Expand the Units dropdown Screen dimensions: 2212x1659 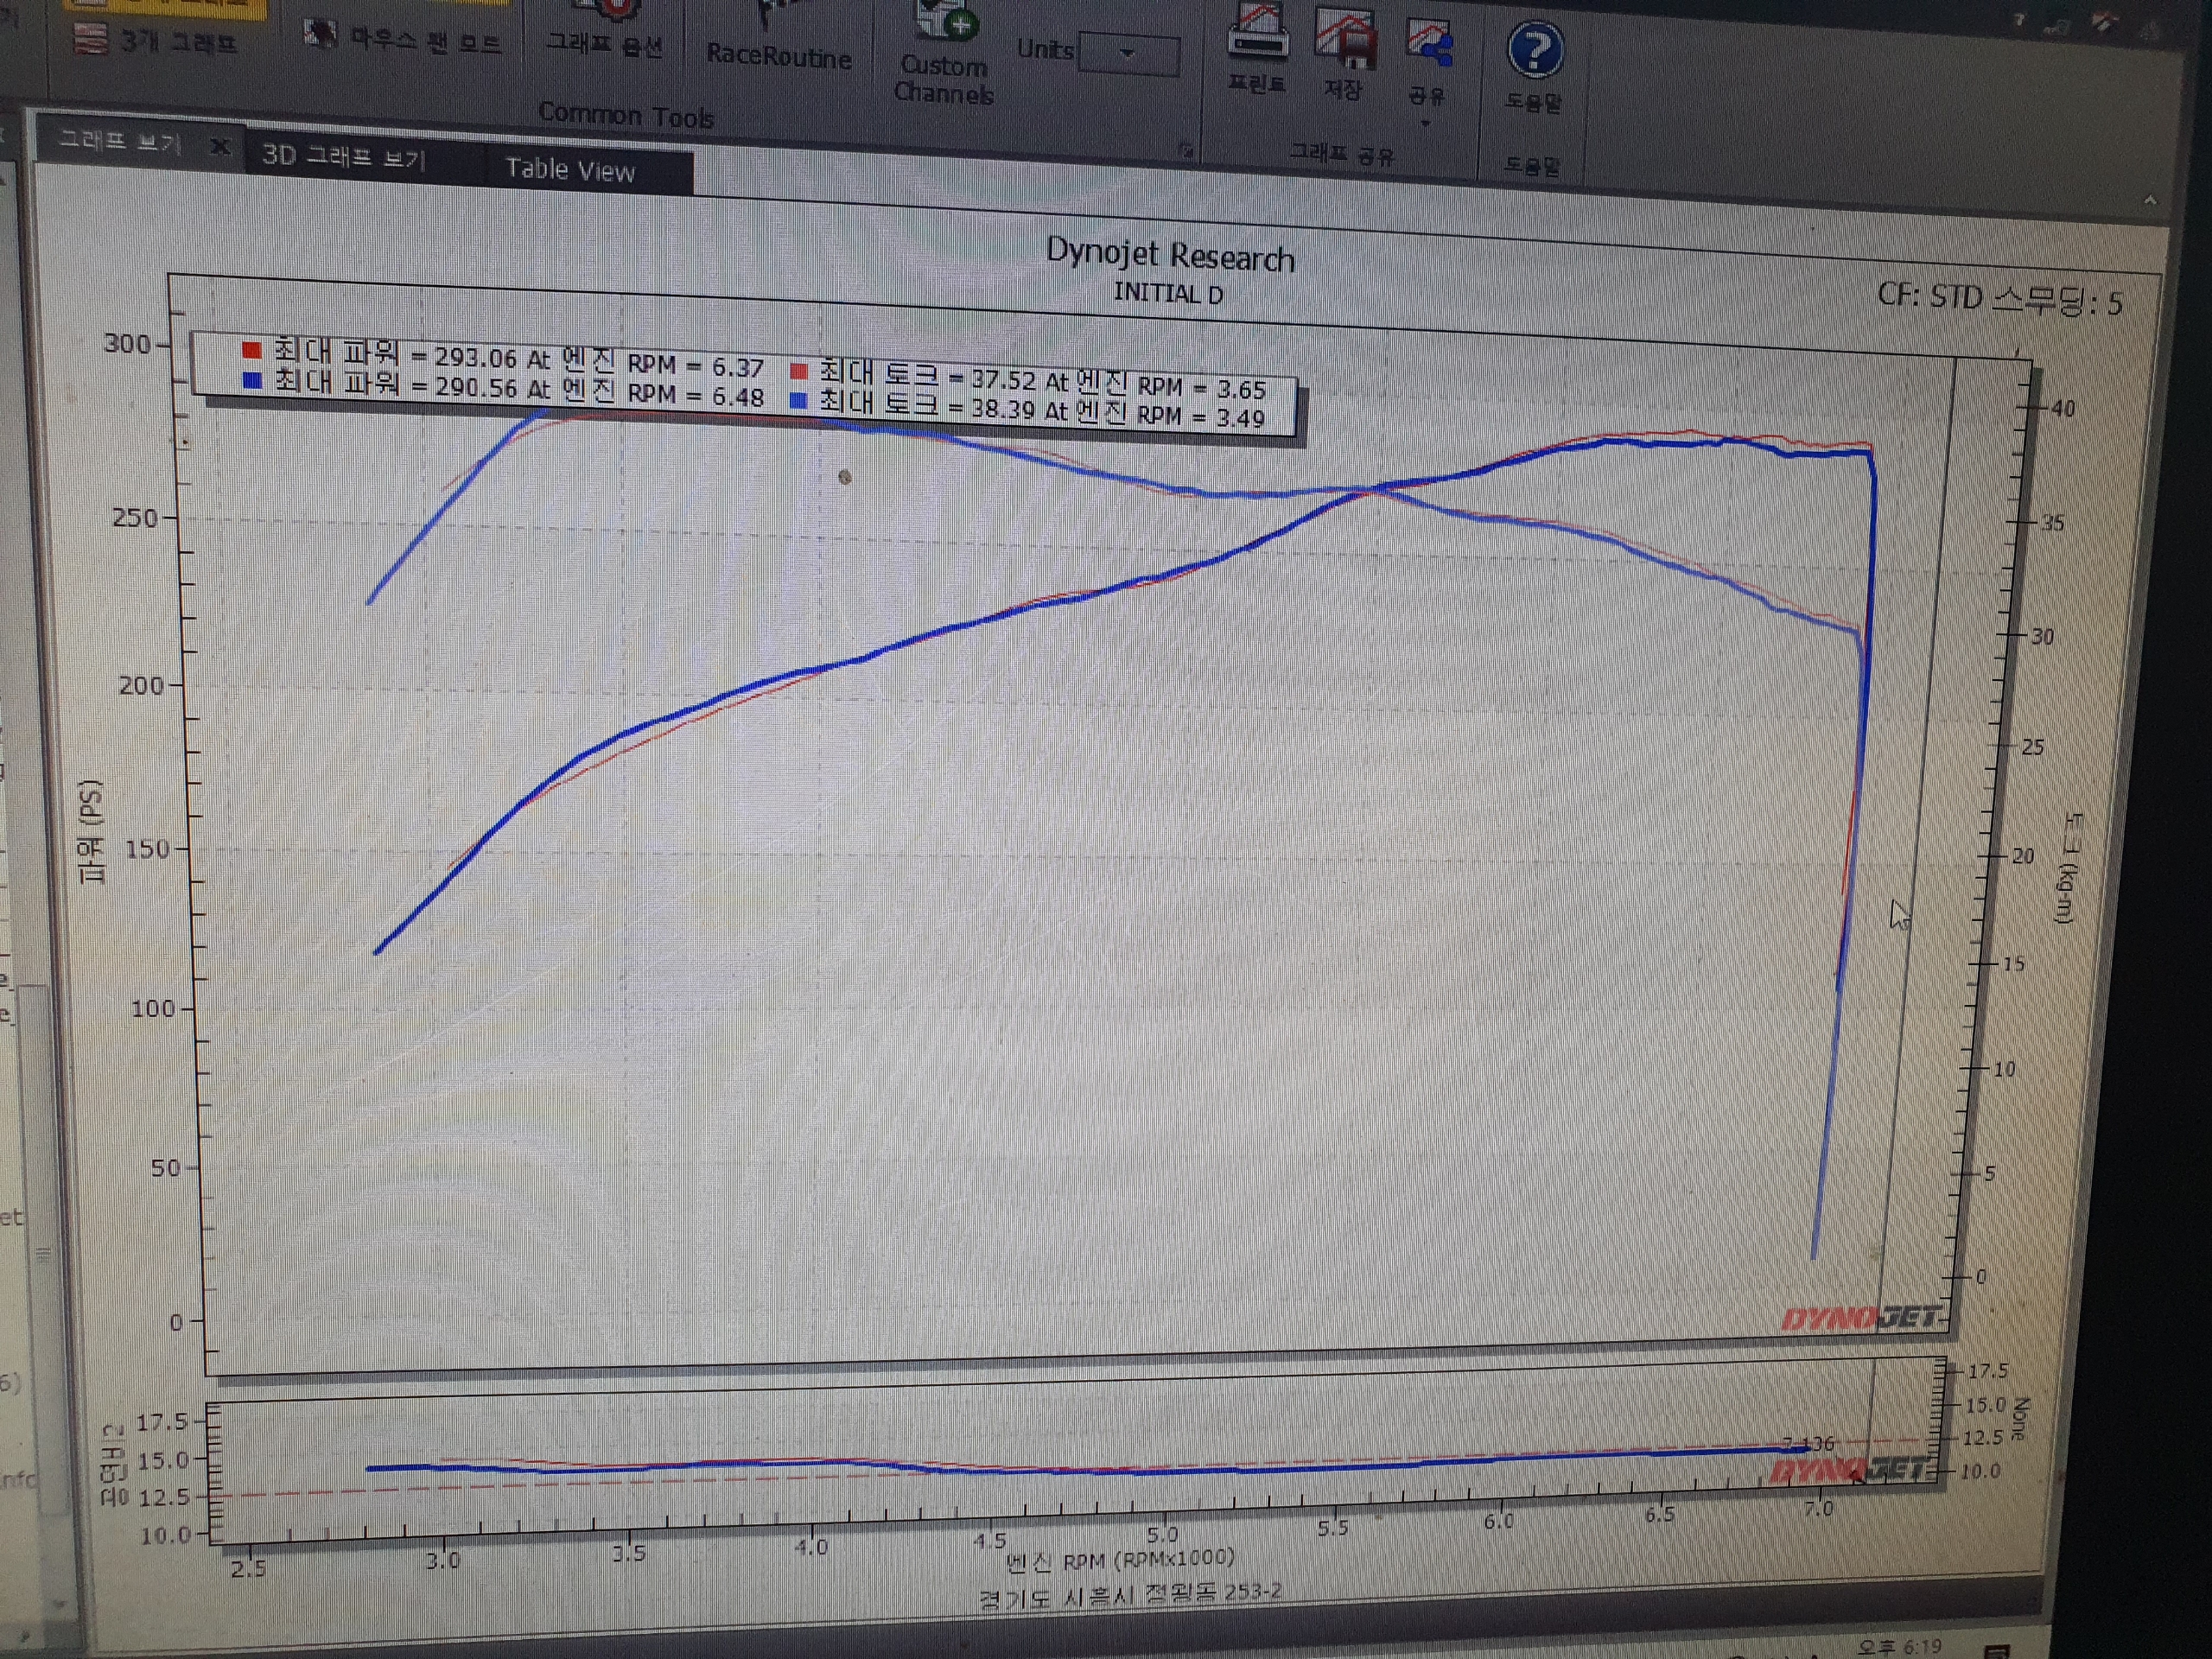(1129, 54)
